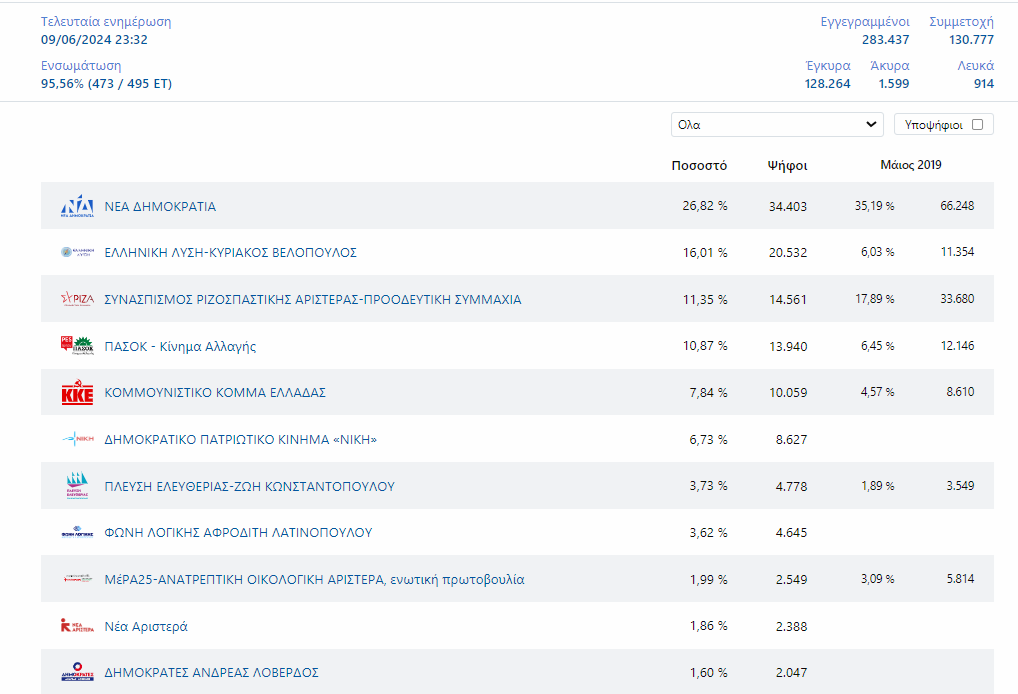Open ΝΕΑ ΔΗΜΟΚΡΑΤΙΑ party link
Image resolution: width=1018 pixels, height=694 pixels.
tap(160, 206)
